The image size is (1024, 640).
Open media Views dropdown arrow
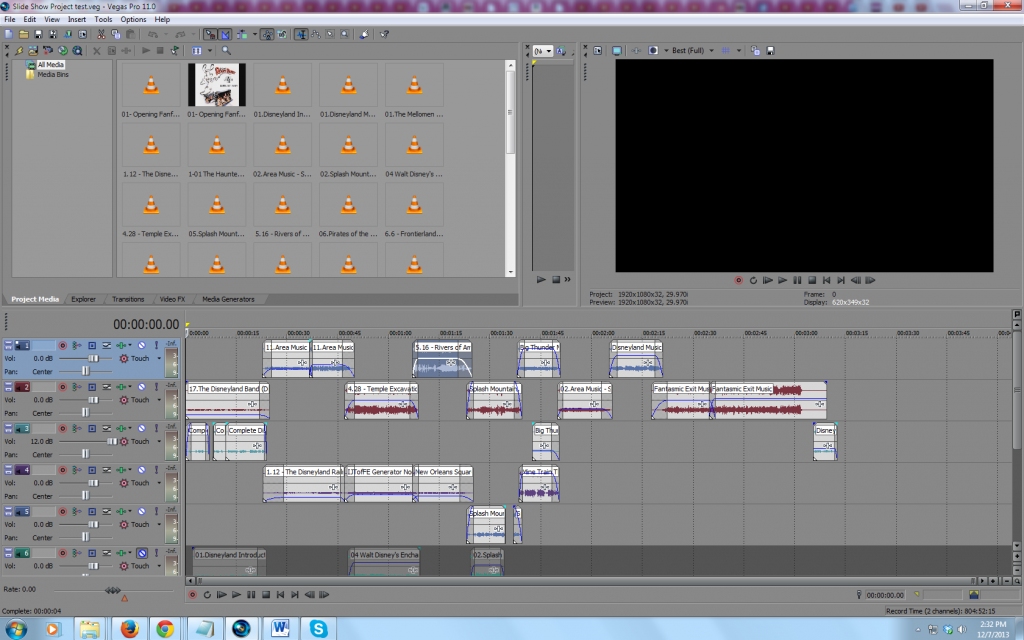point(210,50)
